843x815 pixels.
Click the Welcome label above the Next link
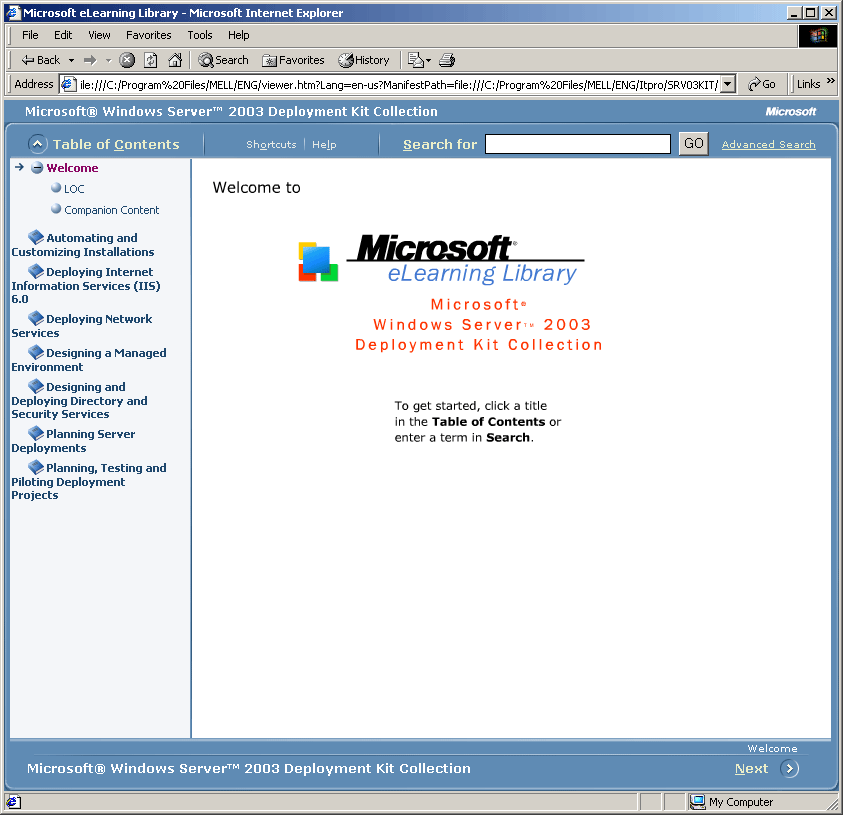(772, 748)
